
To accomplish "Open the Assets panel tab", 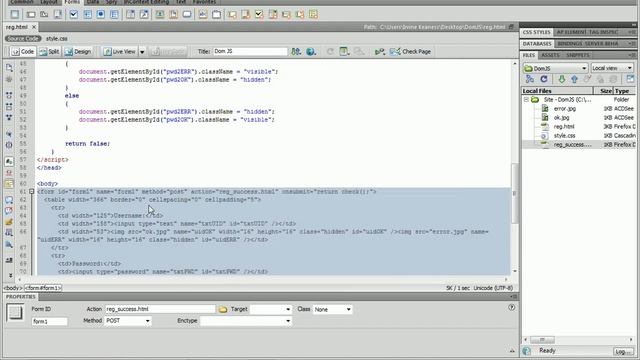I will pyautogui.click(x=550, y=55).
